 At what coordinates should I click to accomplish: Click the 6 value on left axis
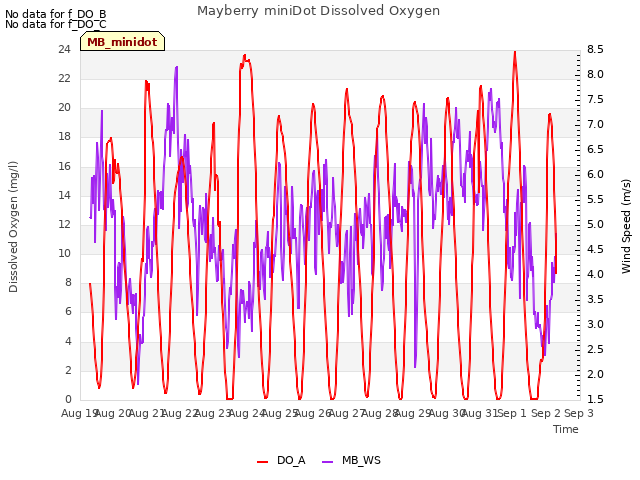coord(68,312)
